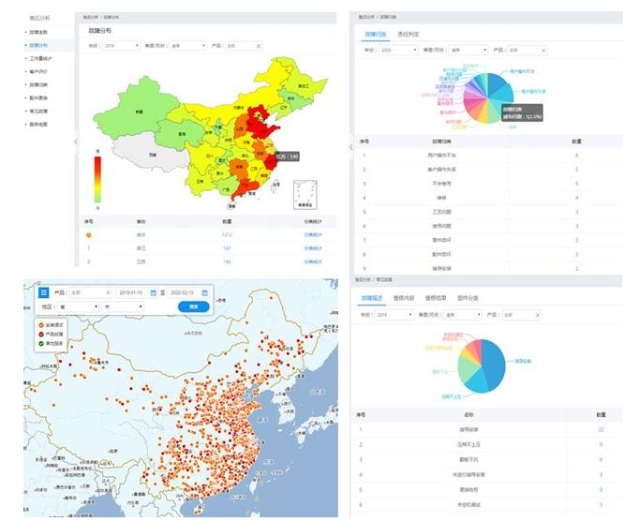
Task: Open the year dropdown showing 2019 above the heat map
Action: 120,46
